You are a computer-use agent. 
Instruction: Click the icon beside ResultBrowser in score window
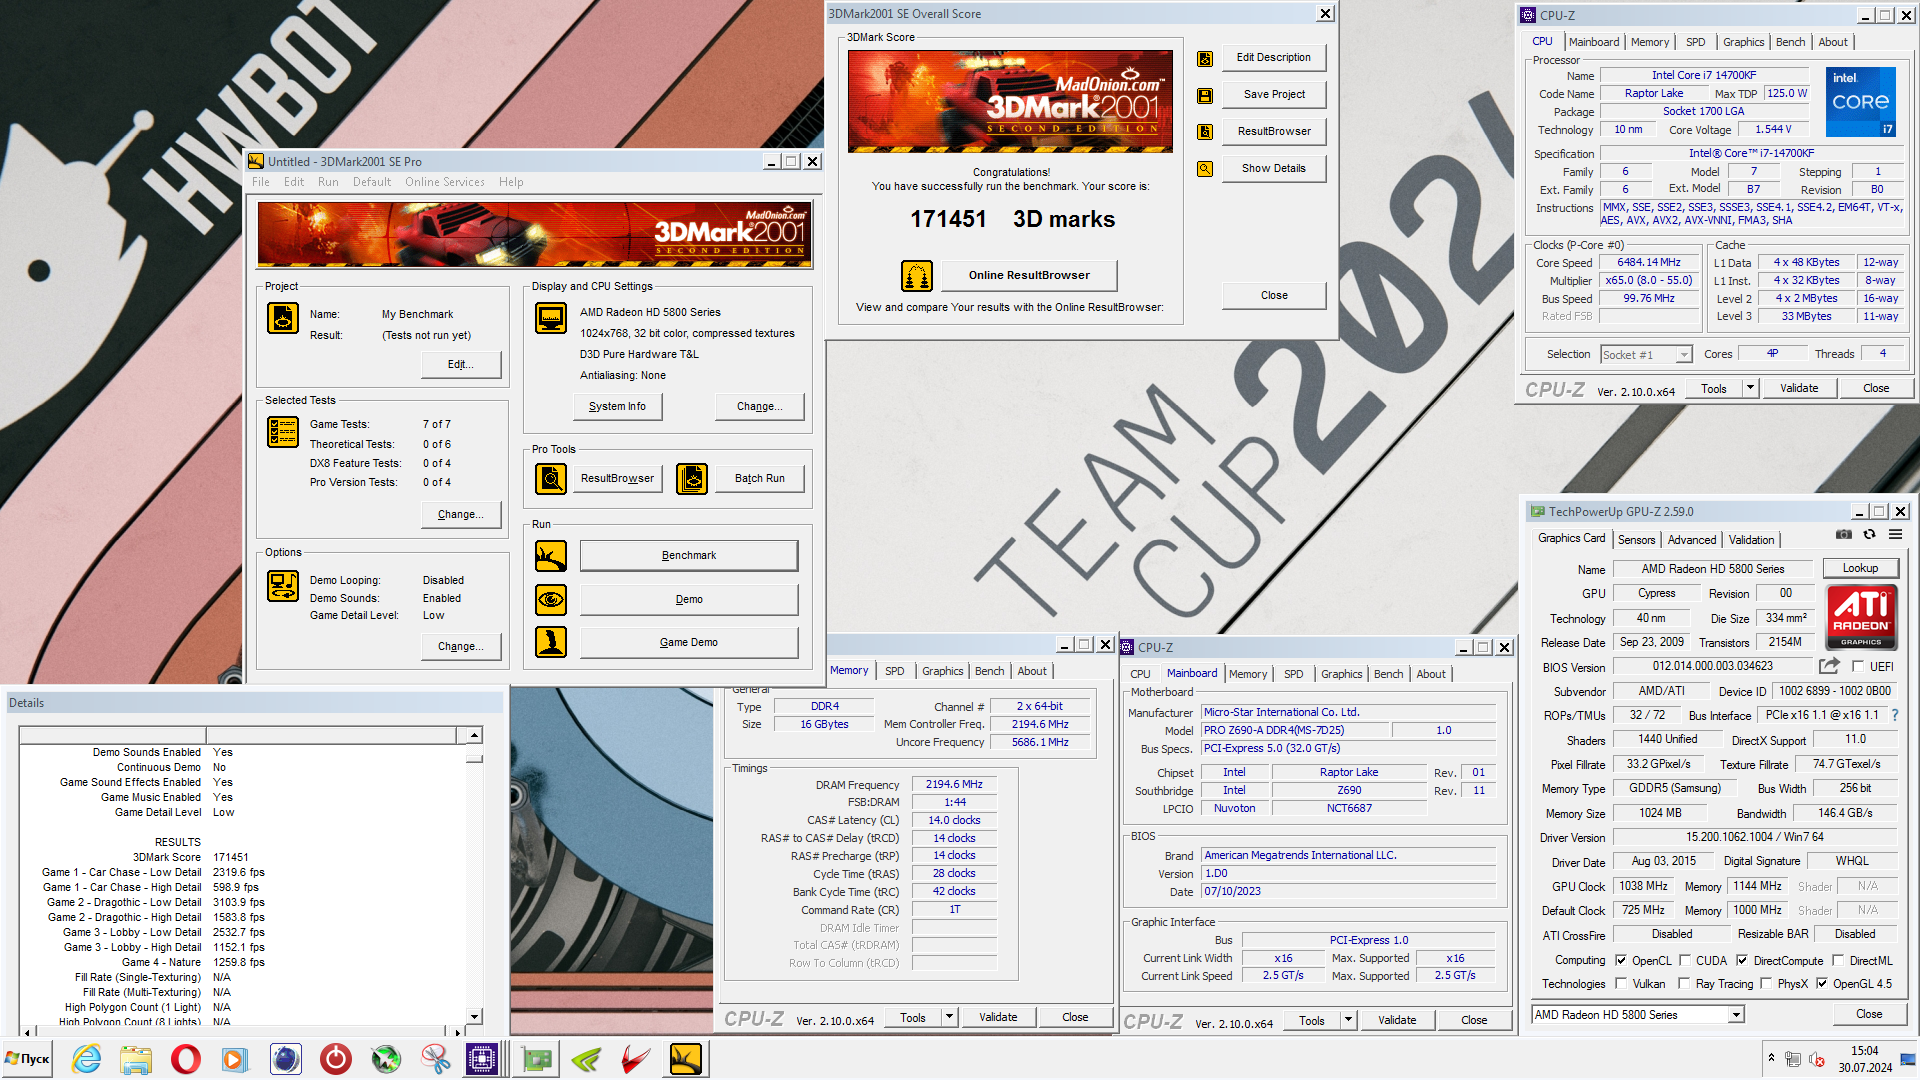[1205, 132]
